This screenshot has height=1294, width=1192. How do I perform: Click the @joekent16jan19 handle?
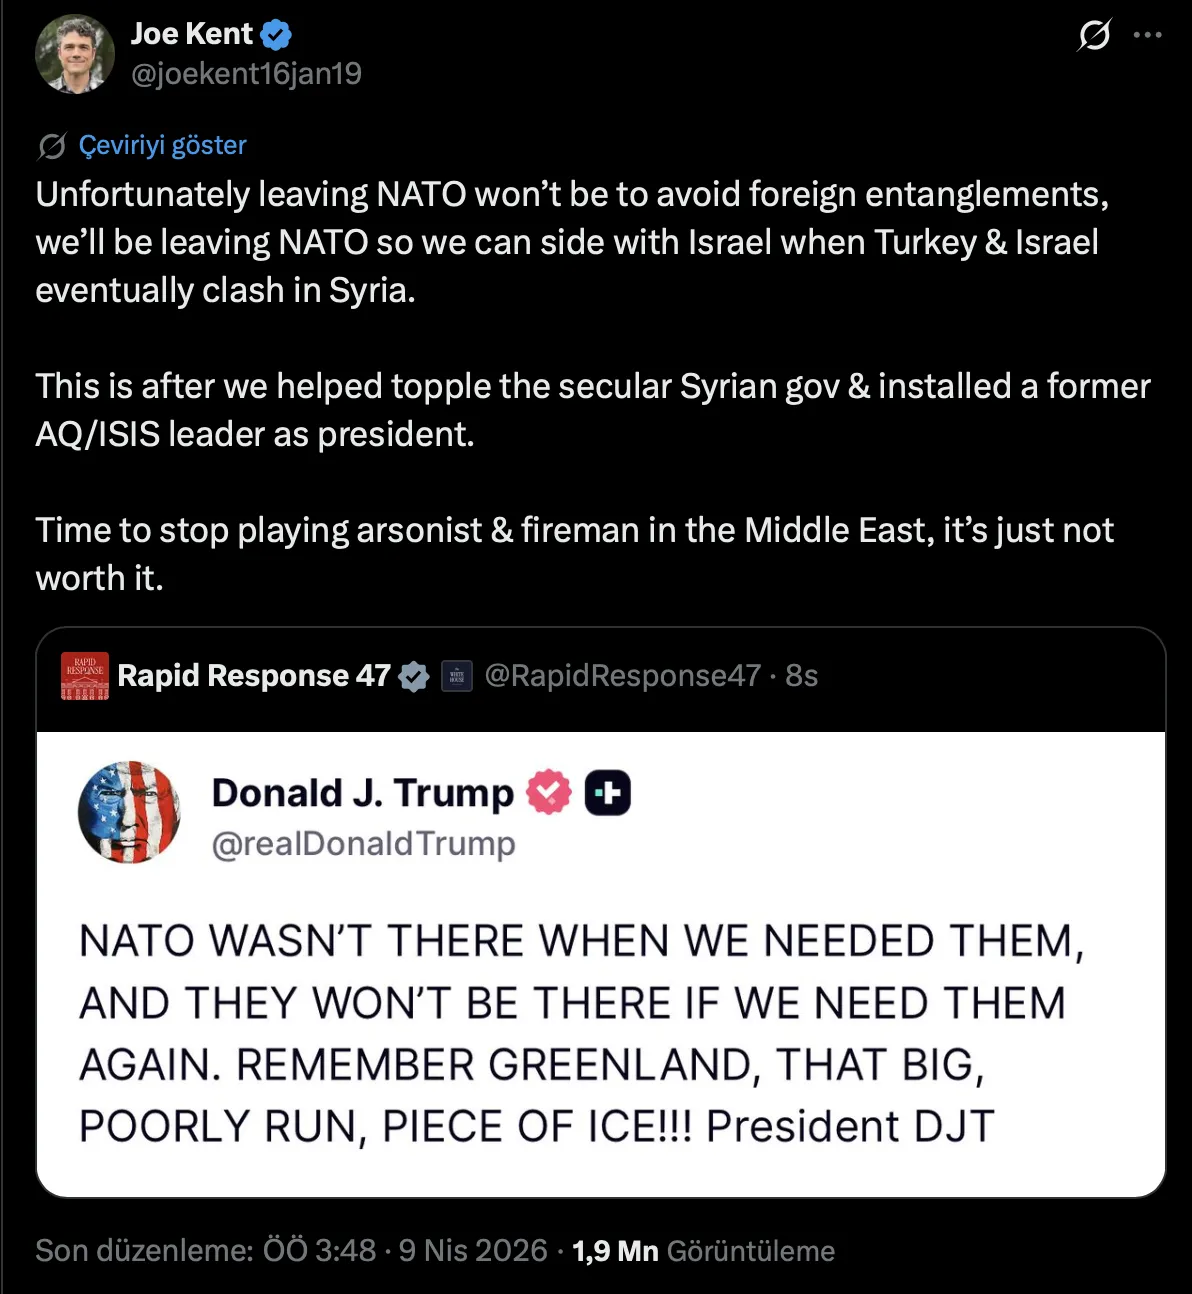[246, 74]
